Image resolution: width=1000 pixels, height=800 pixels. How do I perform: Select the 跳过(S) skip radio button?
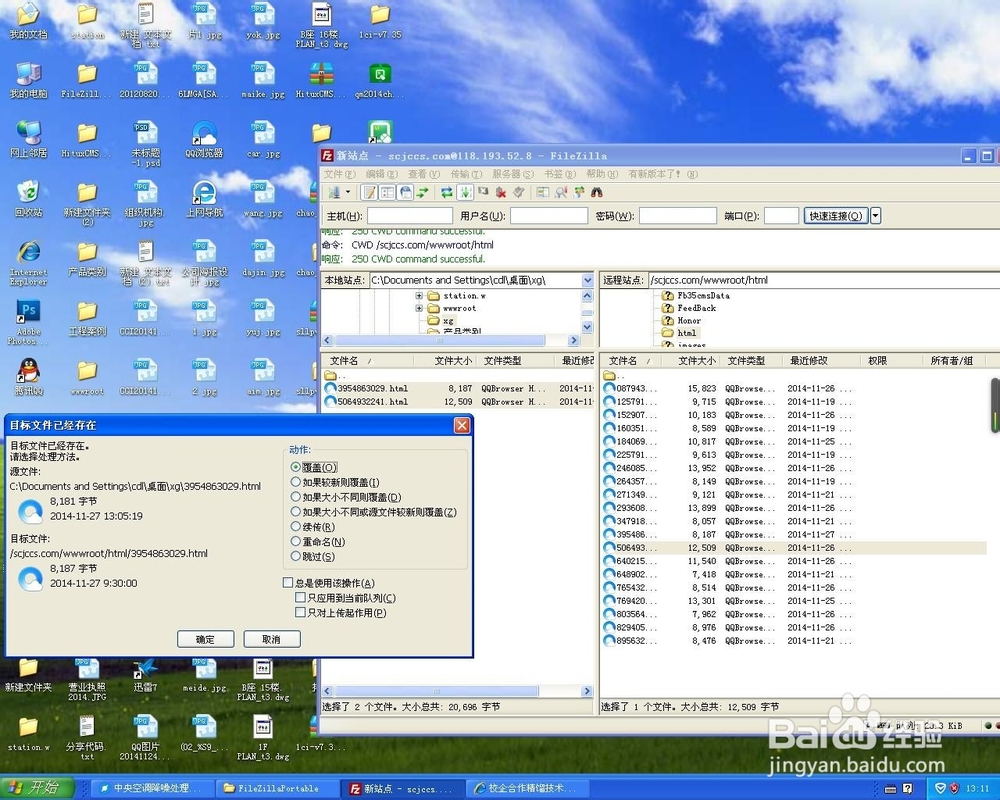[x=295, y=556]
